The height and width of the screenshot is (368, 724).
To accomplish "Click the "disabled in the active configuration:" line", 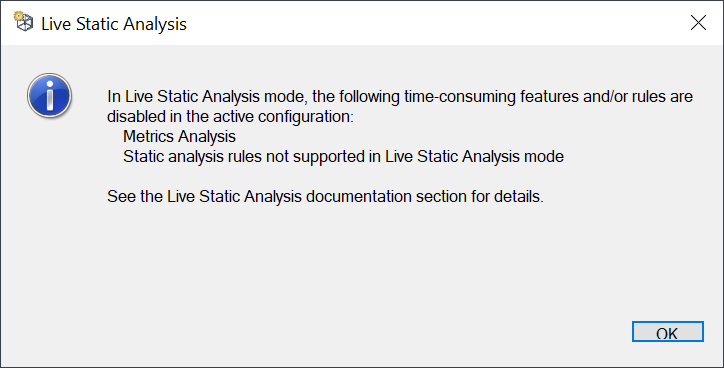I will click(230, 117).
